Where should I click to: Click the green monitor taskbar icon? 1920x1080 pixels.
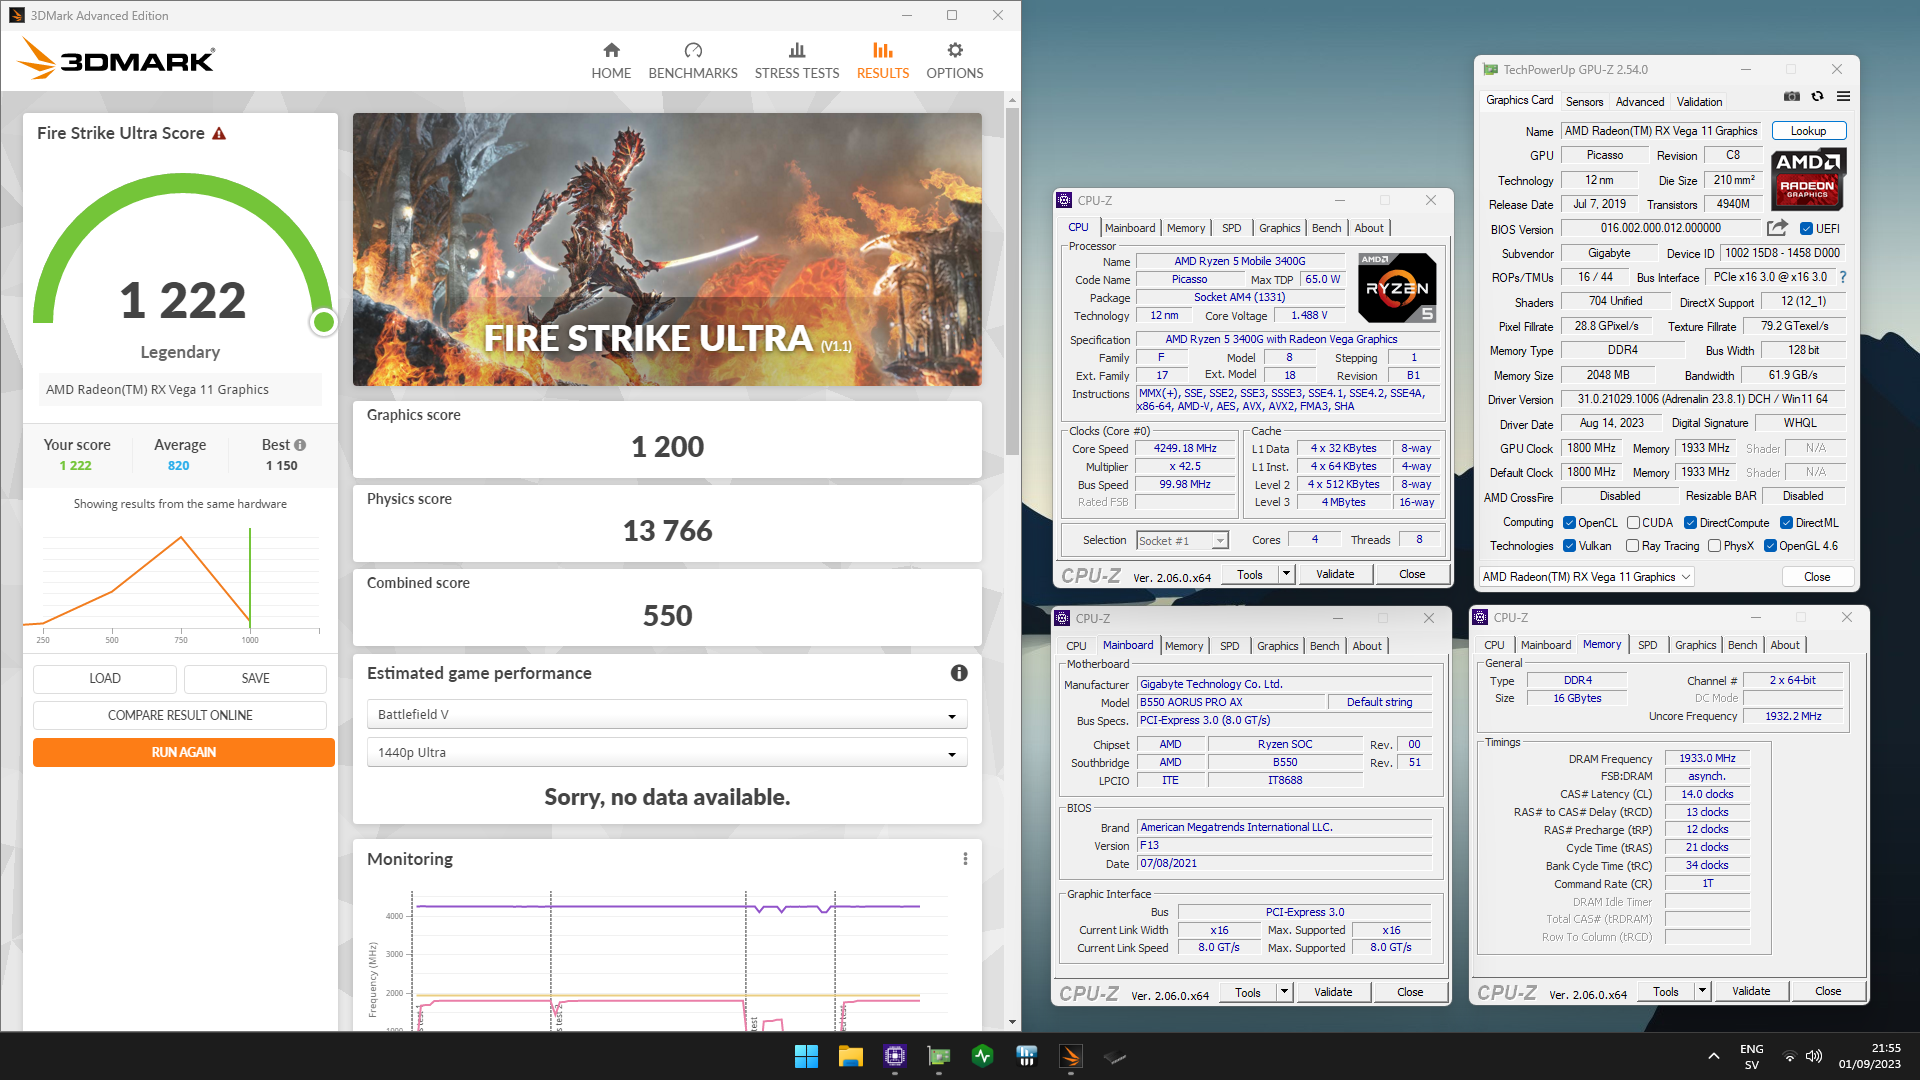[x=983, y=1056]
